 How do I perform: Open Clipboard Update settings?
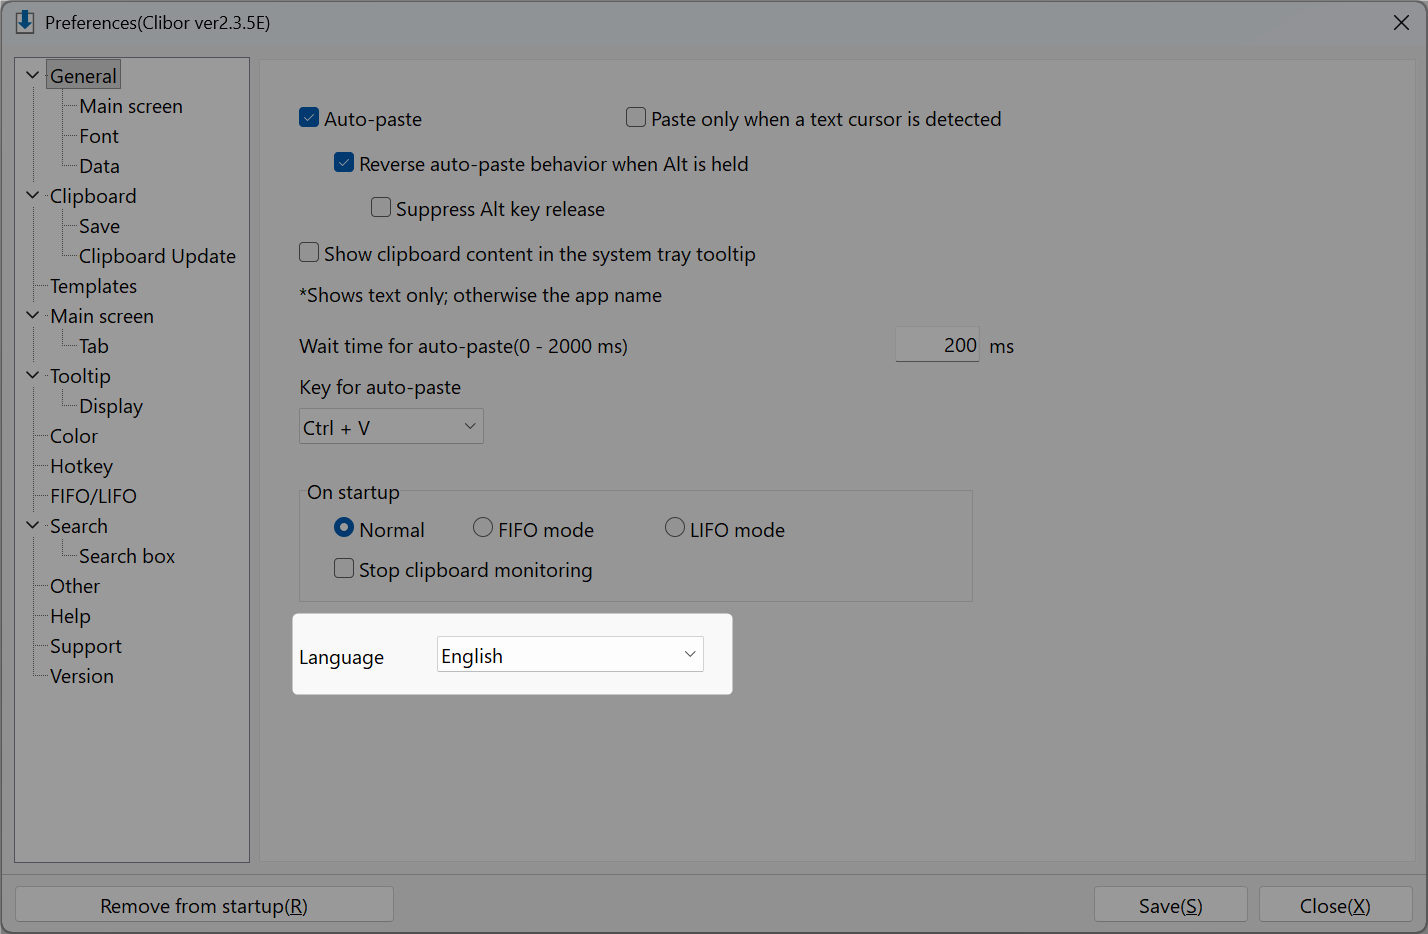(157, 256)
